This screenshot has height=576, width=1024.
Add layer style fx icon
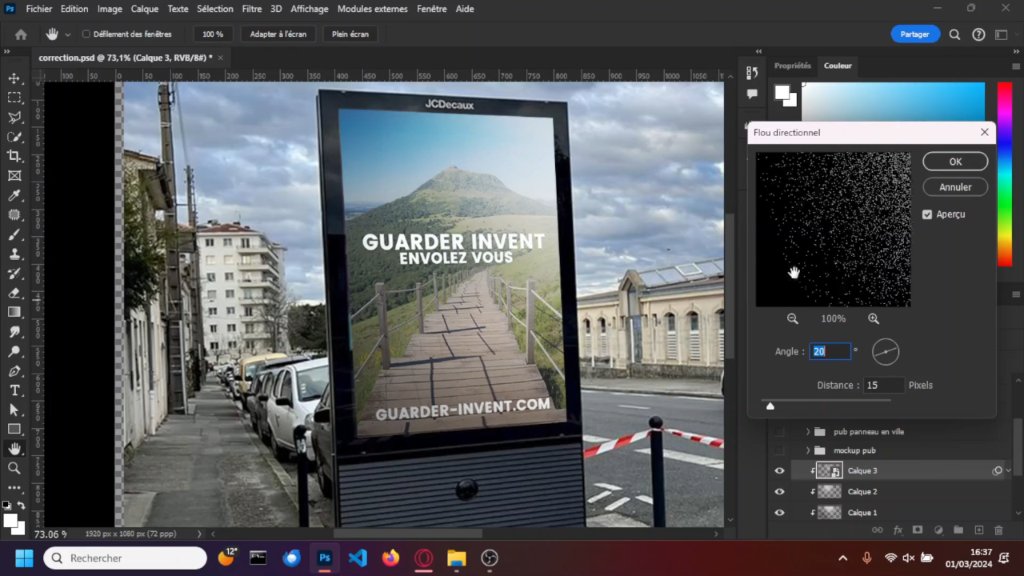coord(898,530)
